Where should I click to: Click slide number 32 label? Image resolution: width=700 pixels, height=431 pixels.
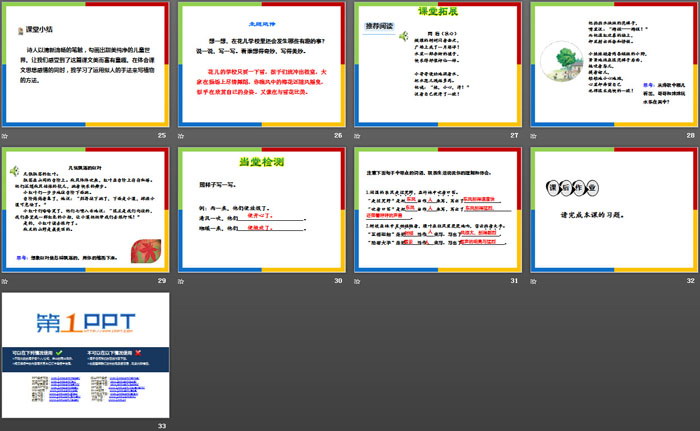691,281
